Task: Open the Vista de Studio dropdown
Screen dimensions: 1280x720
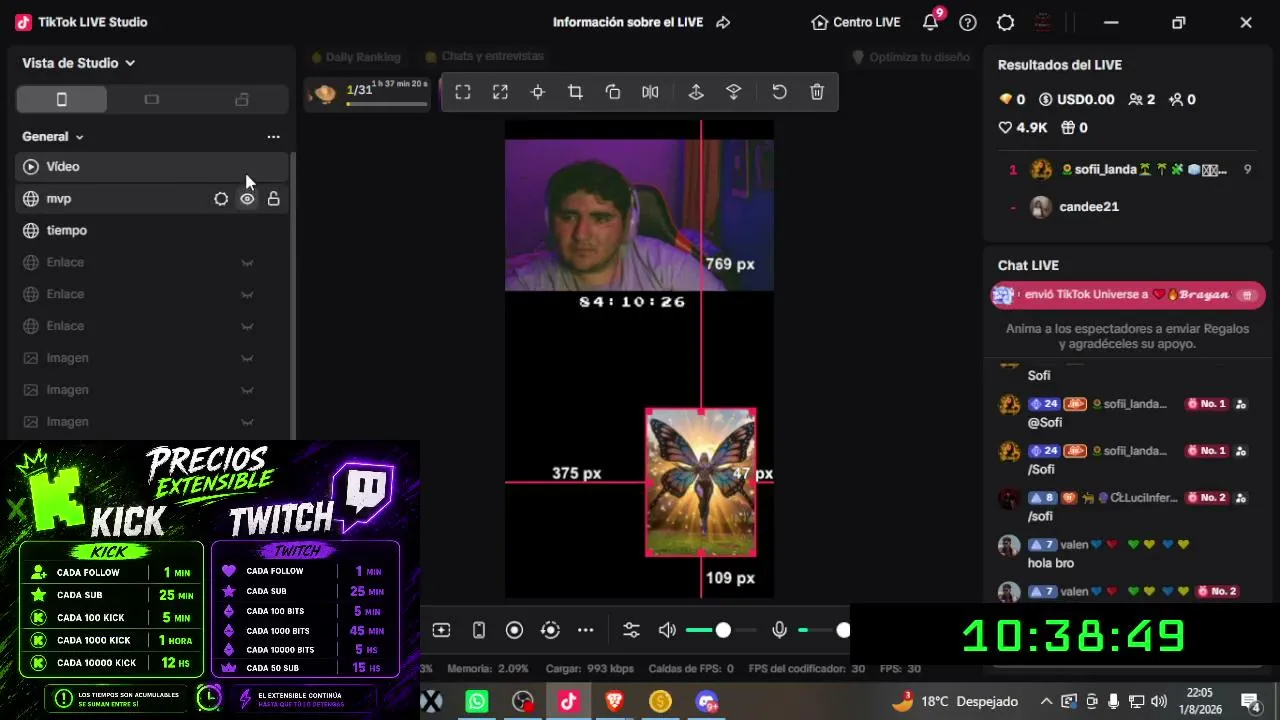Action: tap(78, 63)
